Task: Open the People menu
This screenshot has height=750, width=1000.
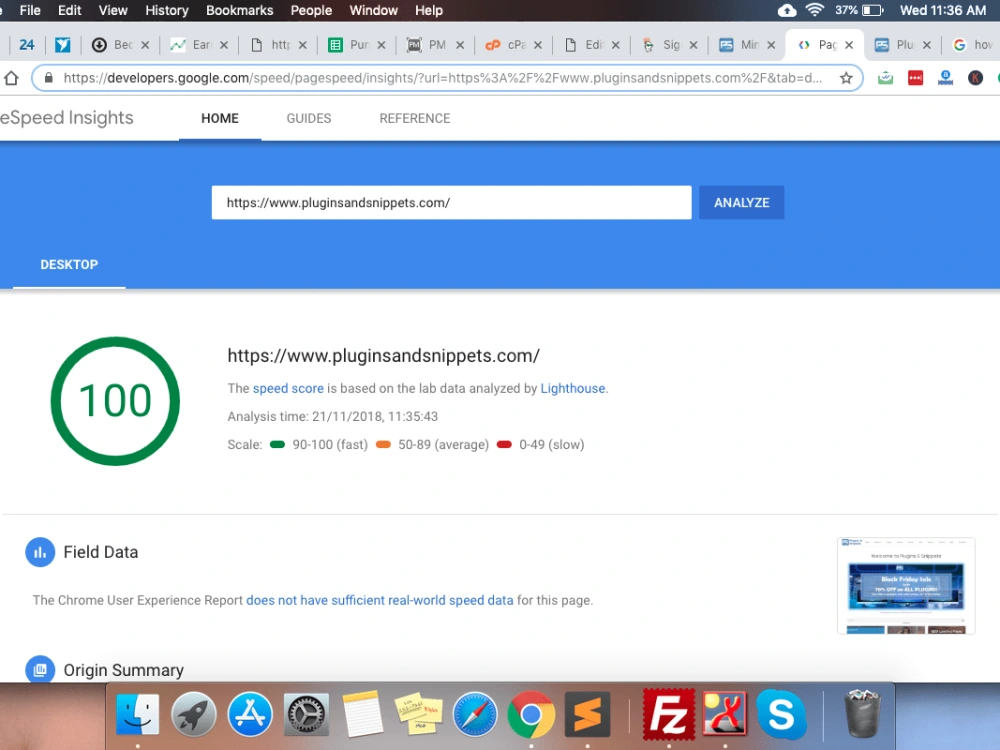Action: (x=311, y=10)
